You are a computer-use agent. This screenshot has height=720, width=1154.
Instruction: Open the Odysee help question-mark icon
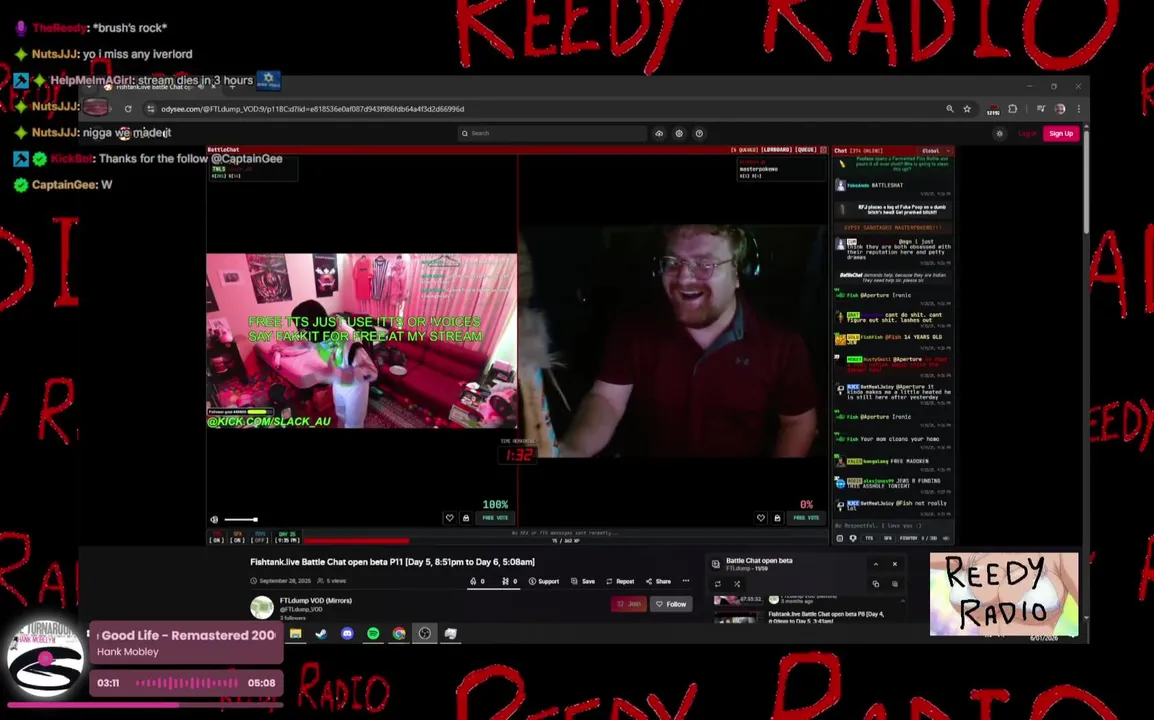[x=699, y=133]
